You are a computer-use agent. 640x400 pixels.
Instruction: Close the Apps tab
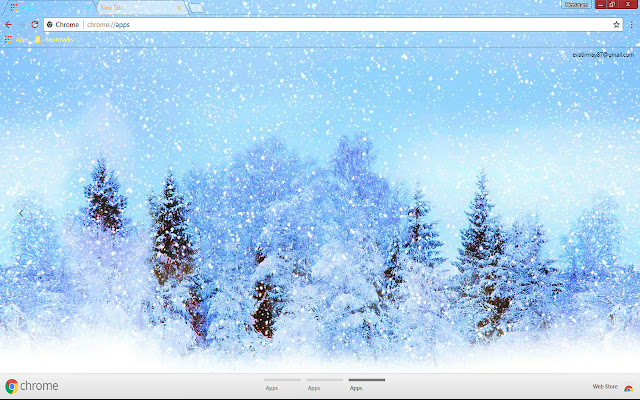(x=88, y=8)
